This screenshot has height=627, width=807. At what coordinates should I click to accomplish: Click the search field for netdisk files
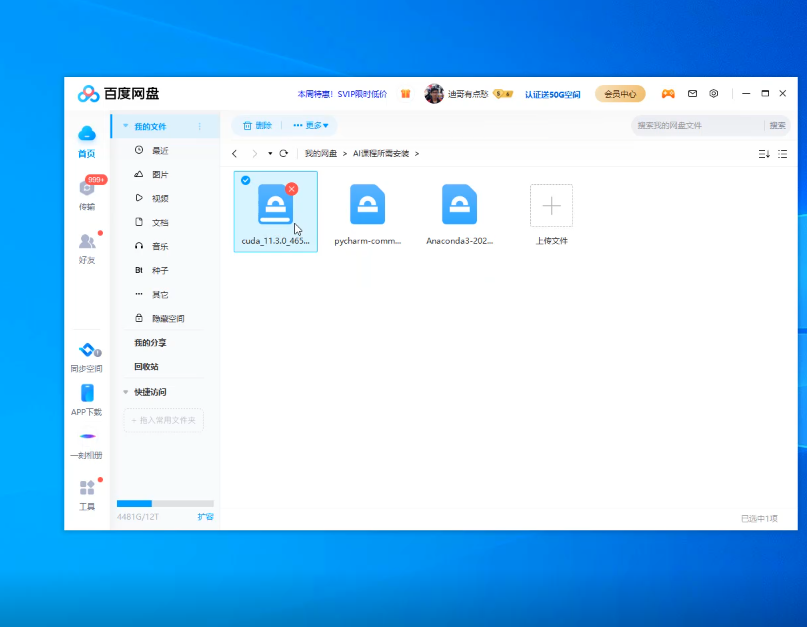click(x=697, y=126)
